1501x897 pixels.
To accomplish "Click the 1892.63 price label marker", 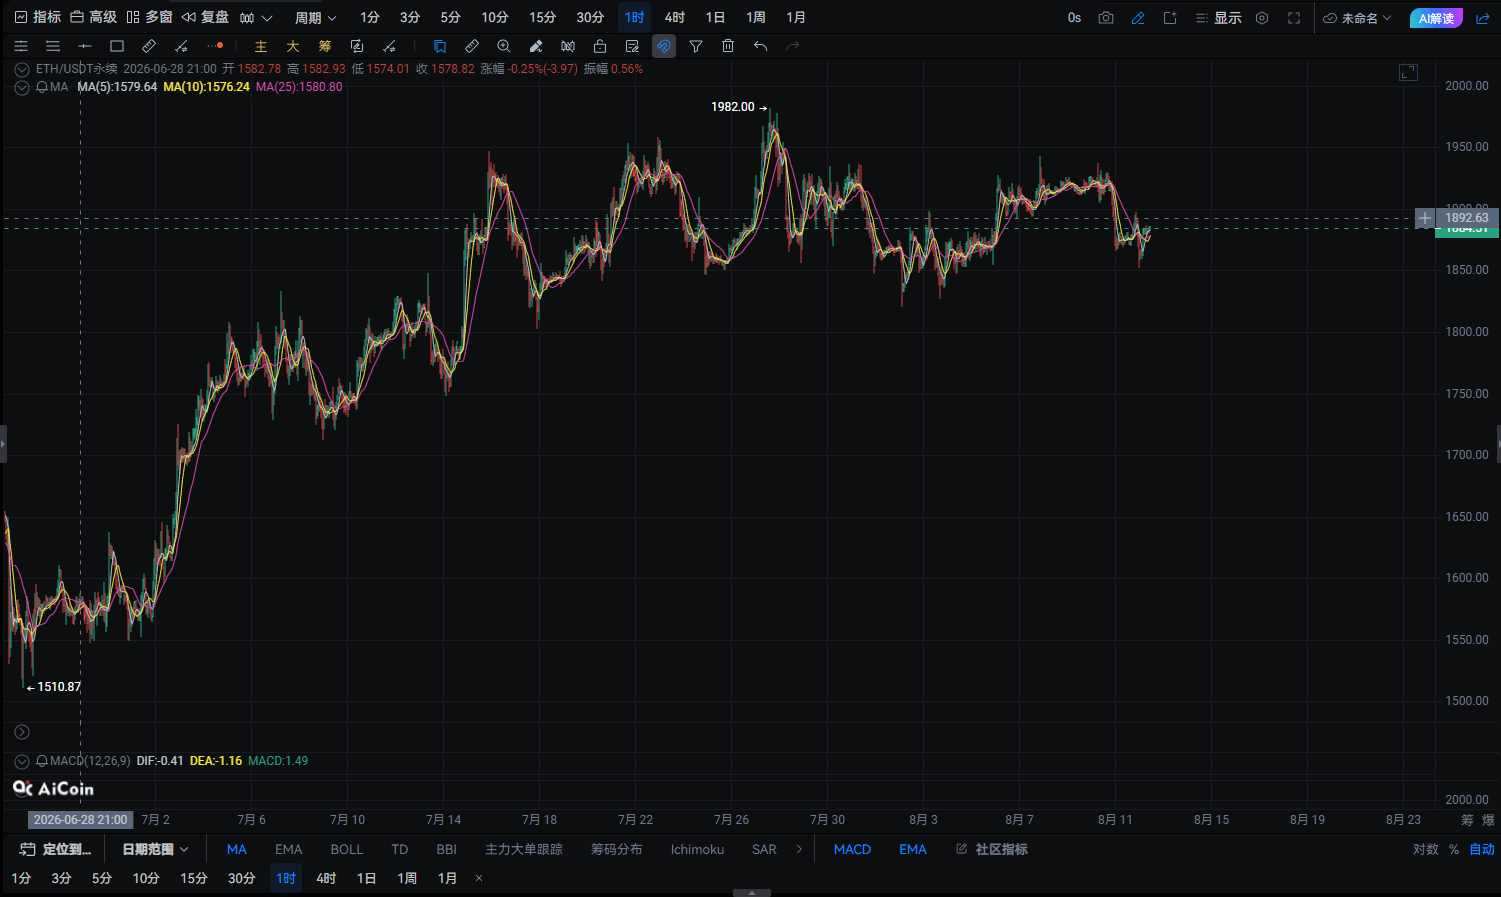I will coord(1466,218).
